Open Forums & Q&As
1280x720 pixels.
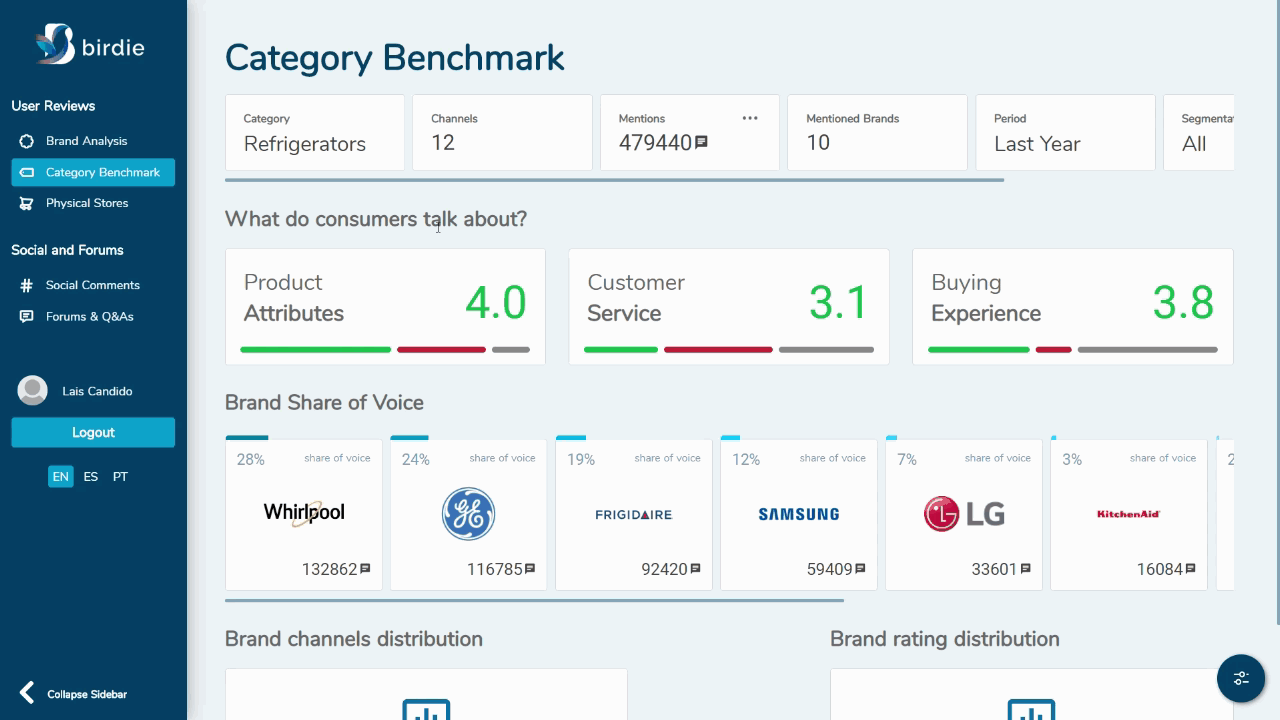89,316
